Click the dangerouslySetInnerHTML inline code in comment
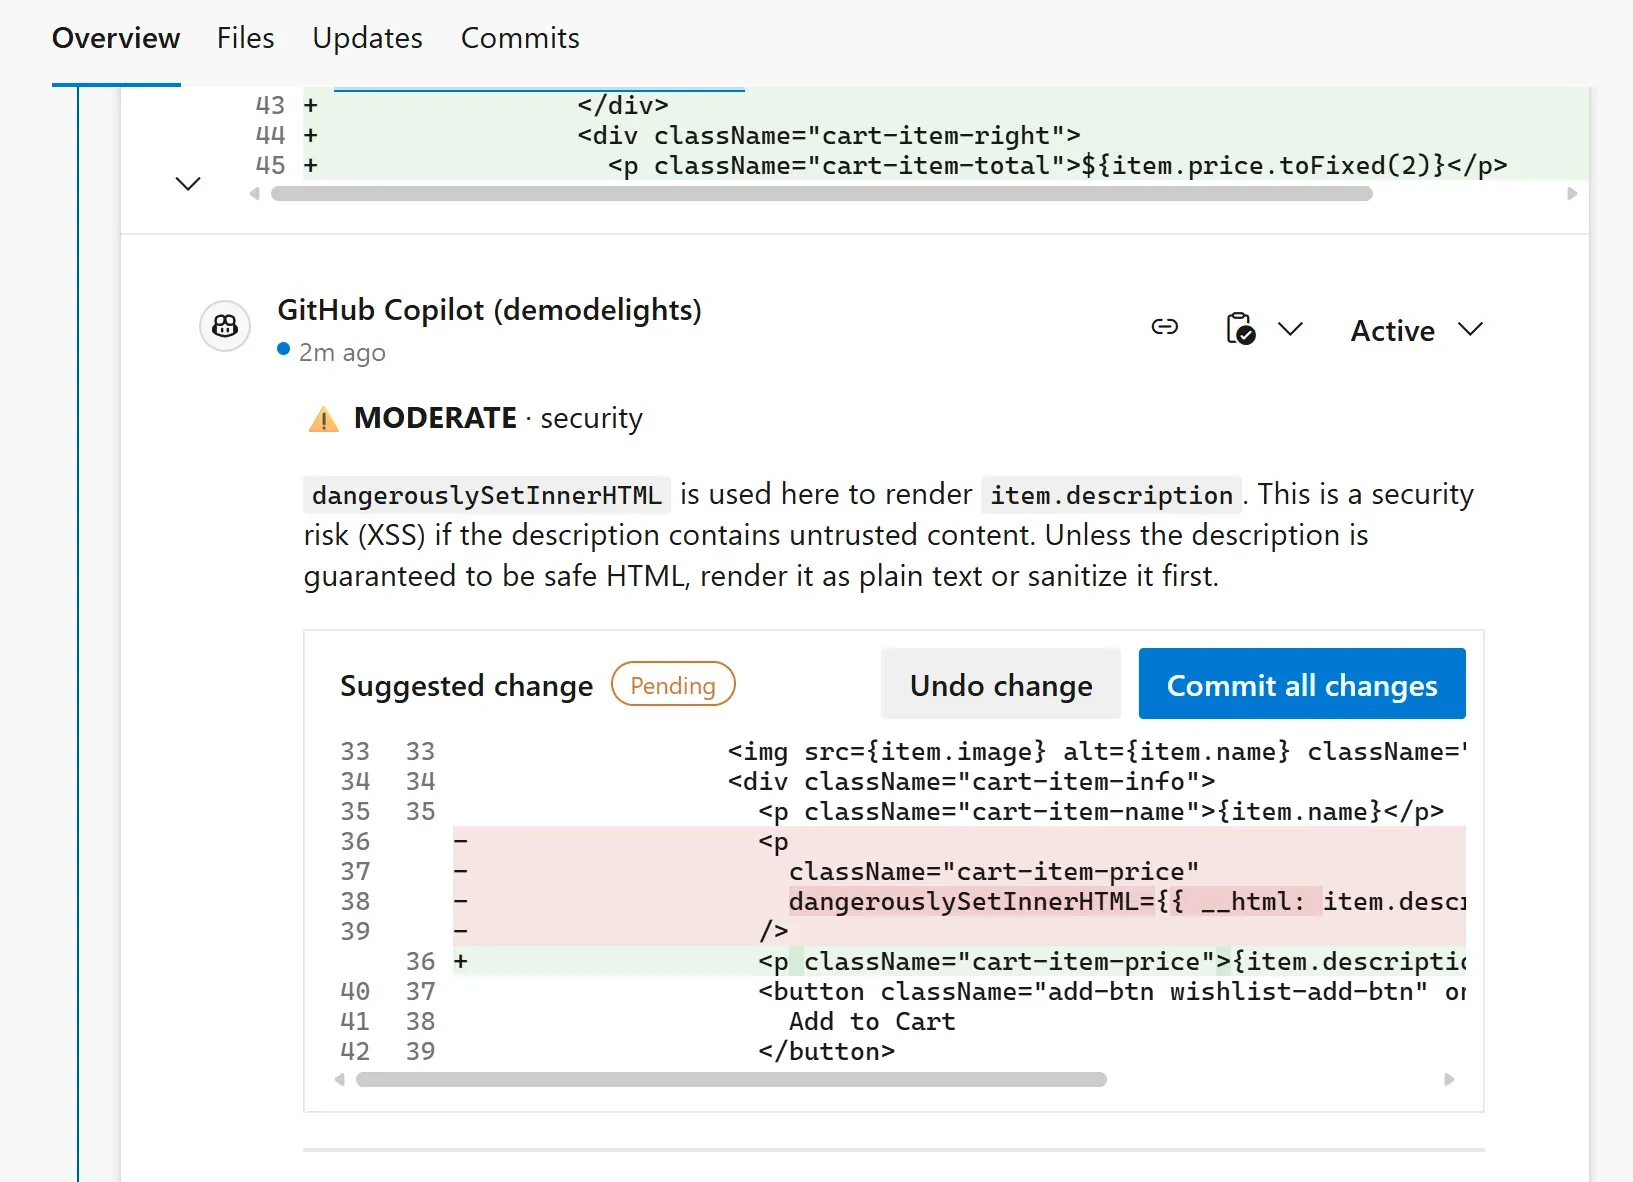The height and width of the screenshot is (1182, 1633). coord(487,495)
